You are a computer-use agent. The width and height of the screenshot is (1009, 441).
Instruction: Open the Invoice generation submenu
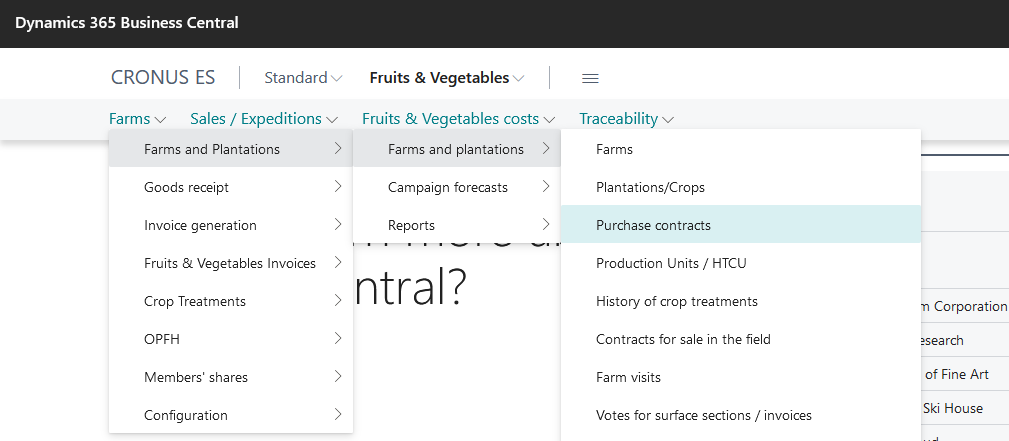click(231, 225)
